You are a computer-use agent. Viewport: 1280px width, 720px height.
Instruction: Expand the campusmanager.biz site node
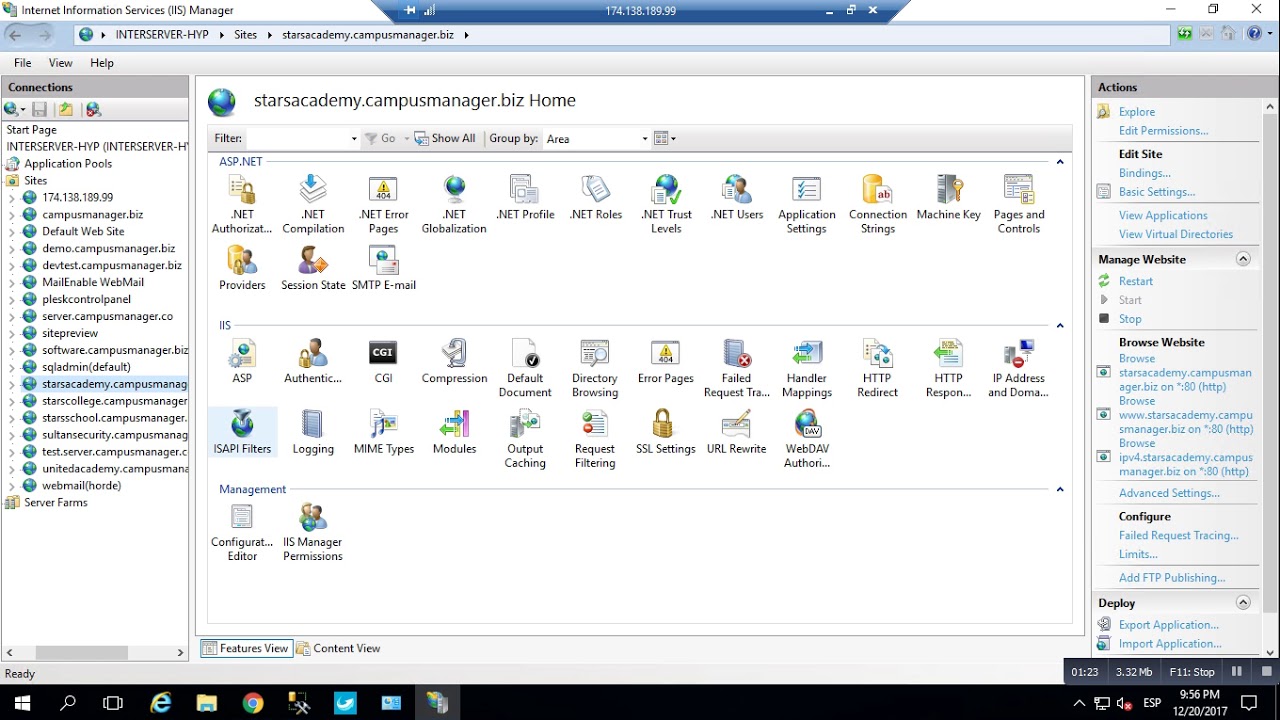(x=12, y=214)
